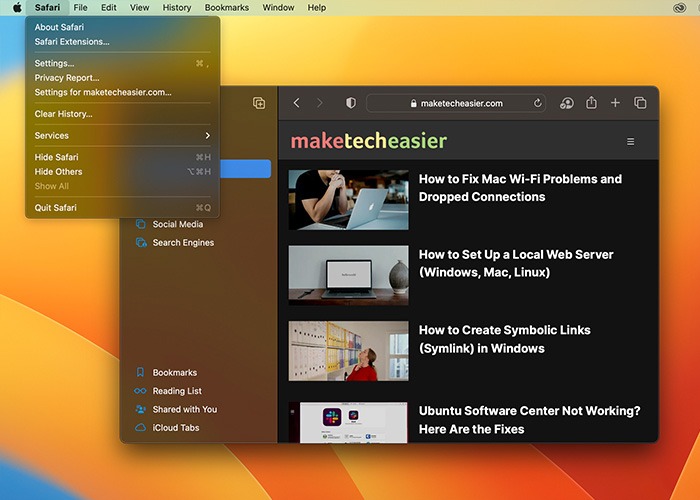Reload the page with the refresh icon
This screenshot has height=500, width=700.
pyautogui.click(x=538, y=103)
